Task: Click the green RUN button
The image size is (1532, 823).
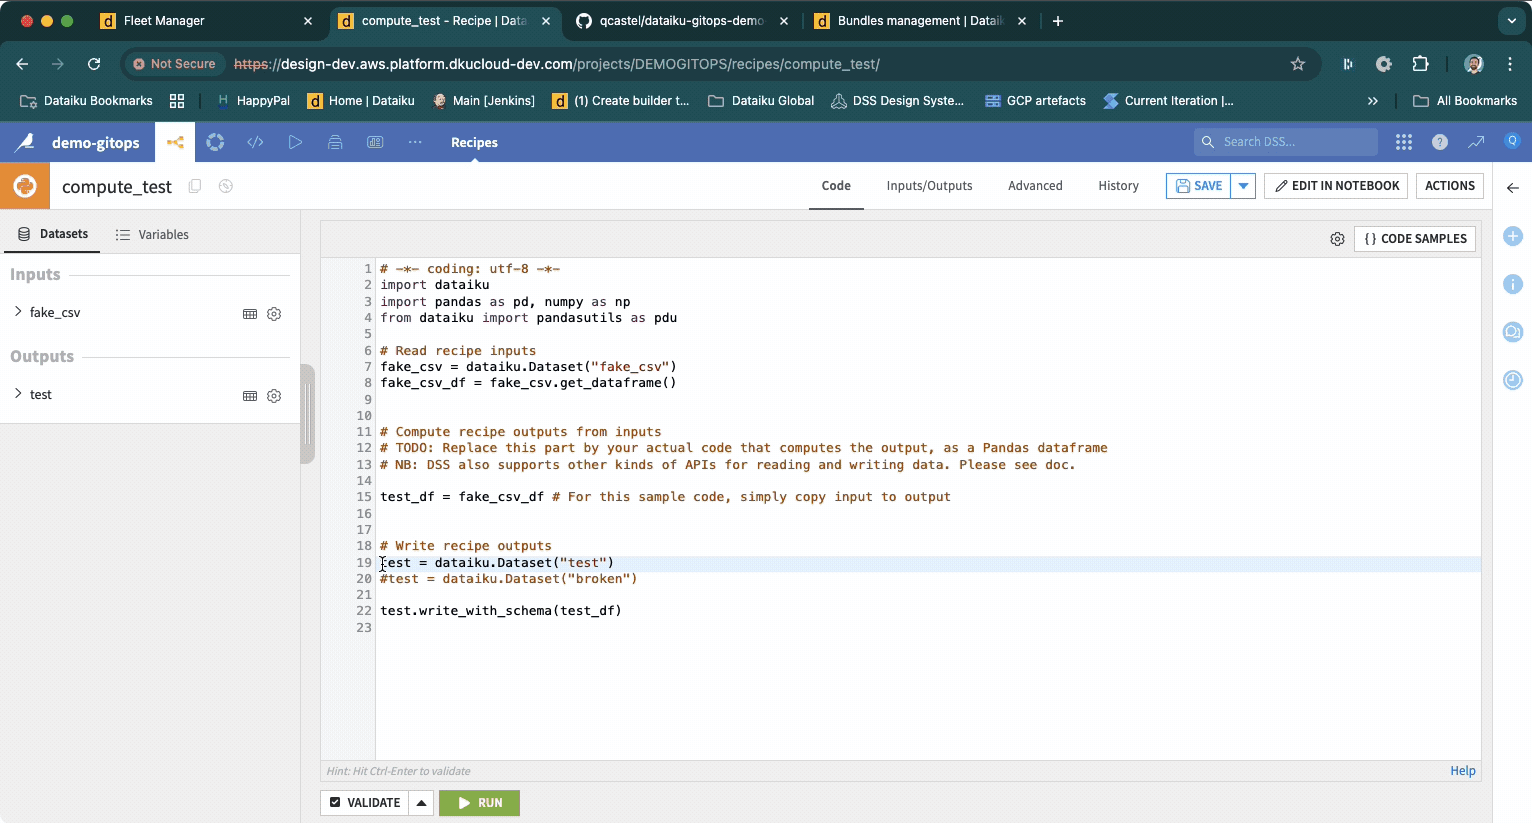Action: click(479, 803)
